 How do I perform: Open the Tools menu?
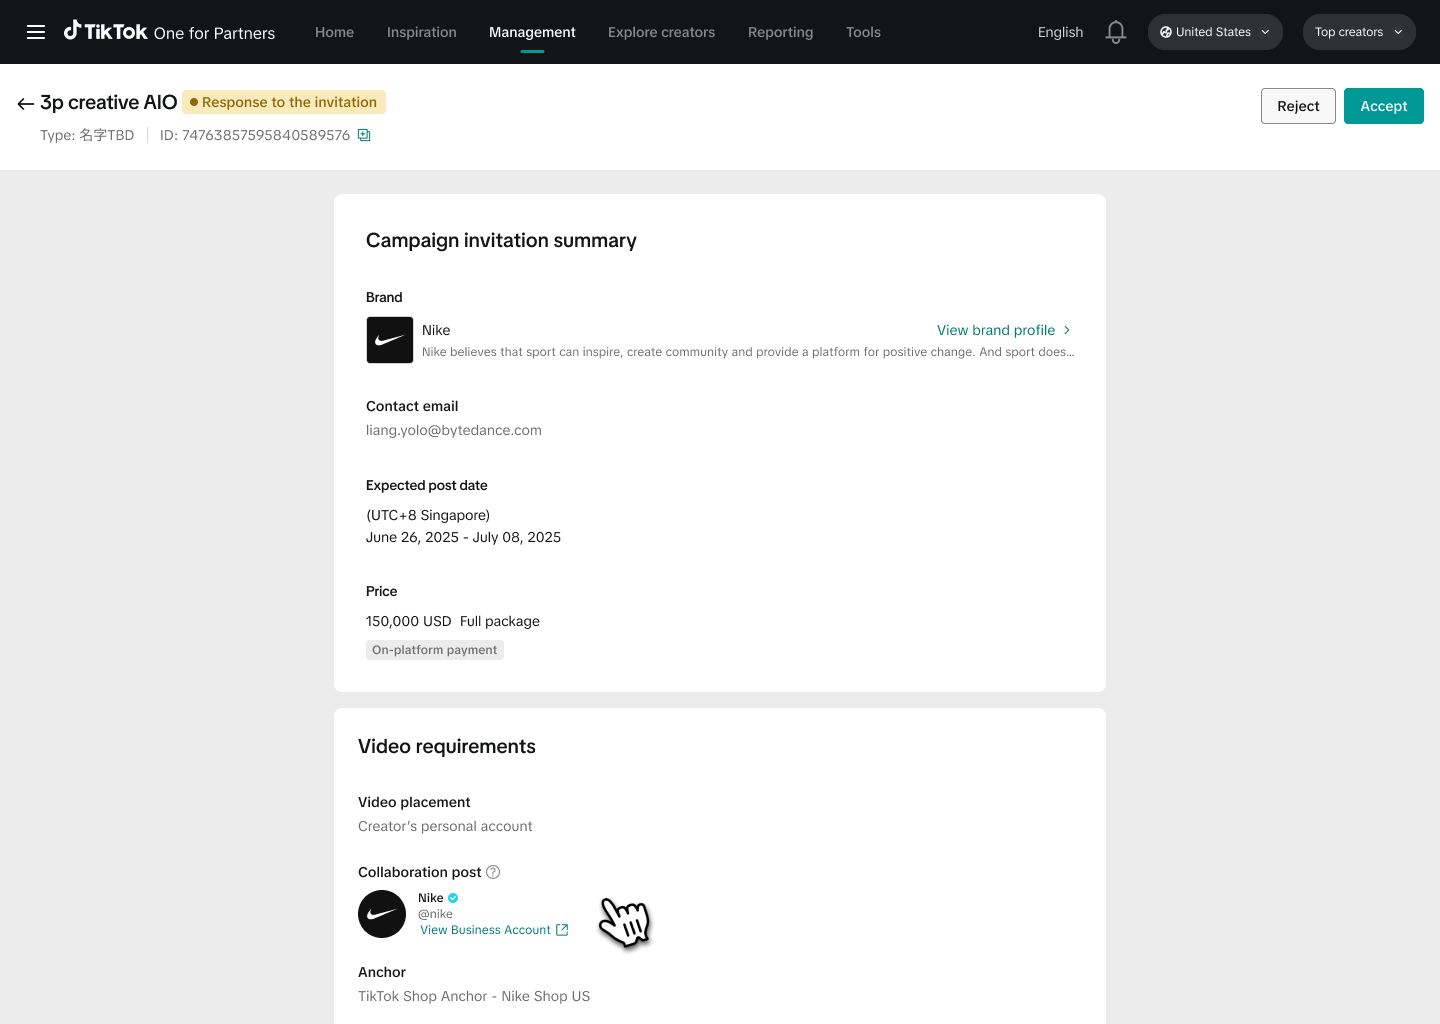863,32
